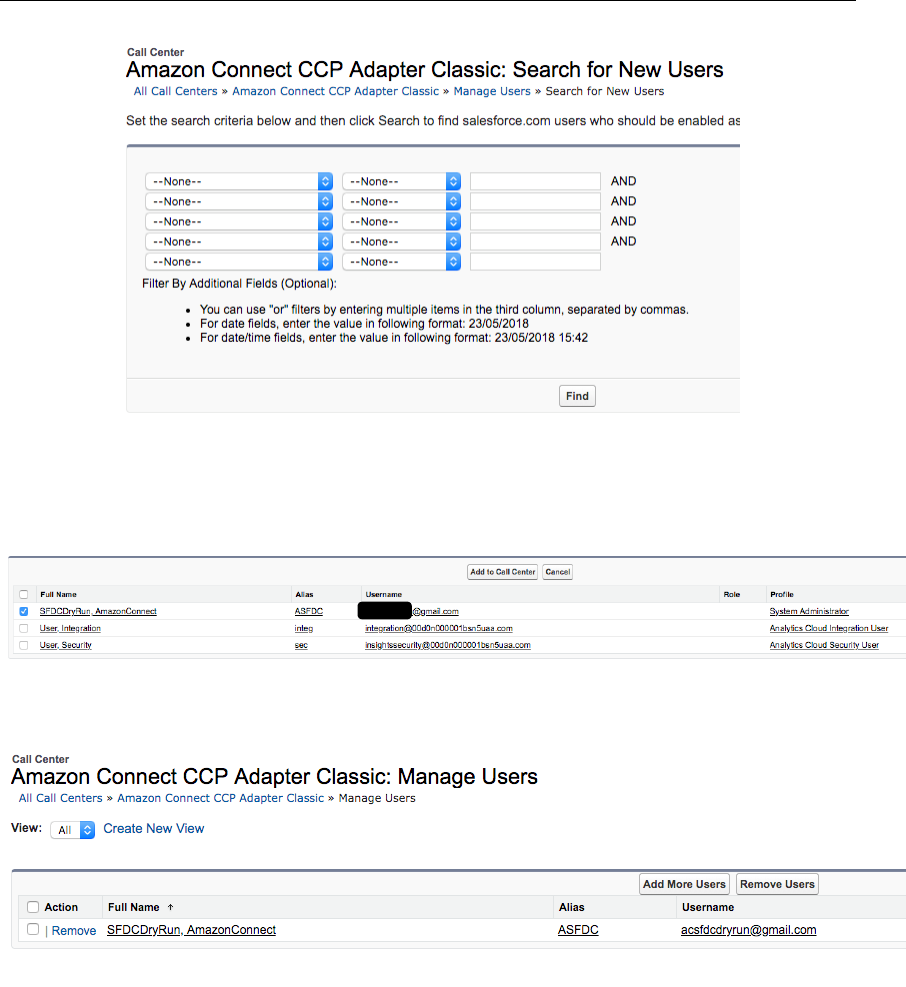The width and height of the screenshot is (906, 987).
Task: Open Amazon Connect CCP Adapter Classic breadcrumb in Search page
Action: click(x=336, y=91)
